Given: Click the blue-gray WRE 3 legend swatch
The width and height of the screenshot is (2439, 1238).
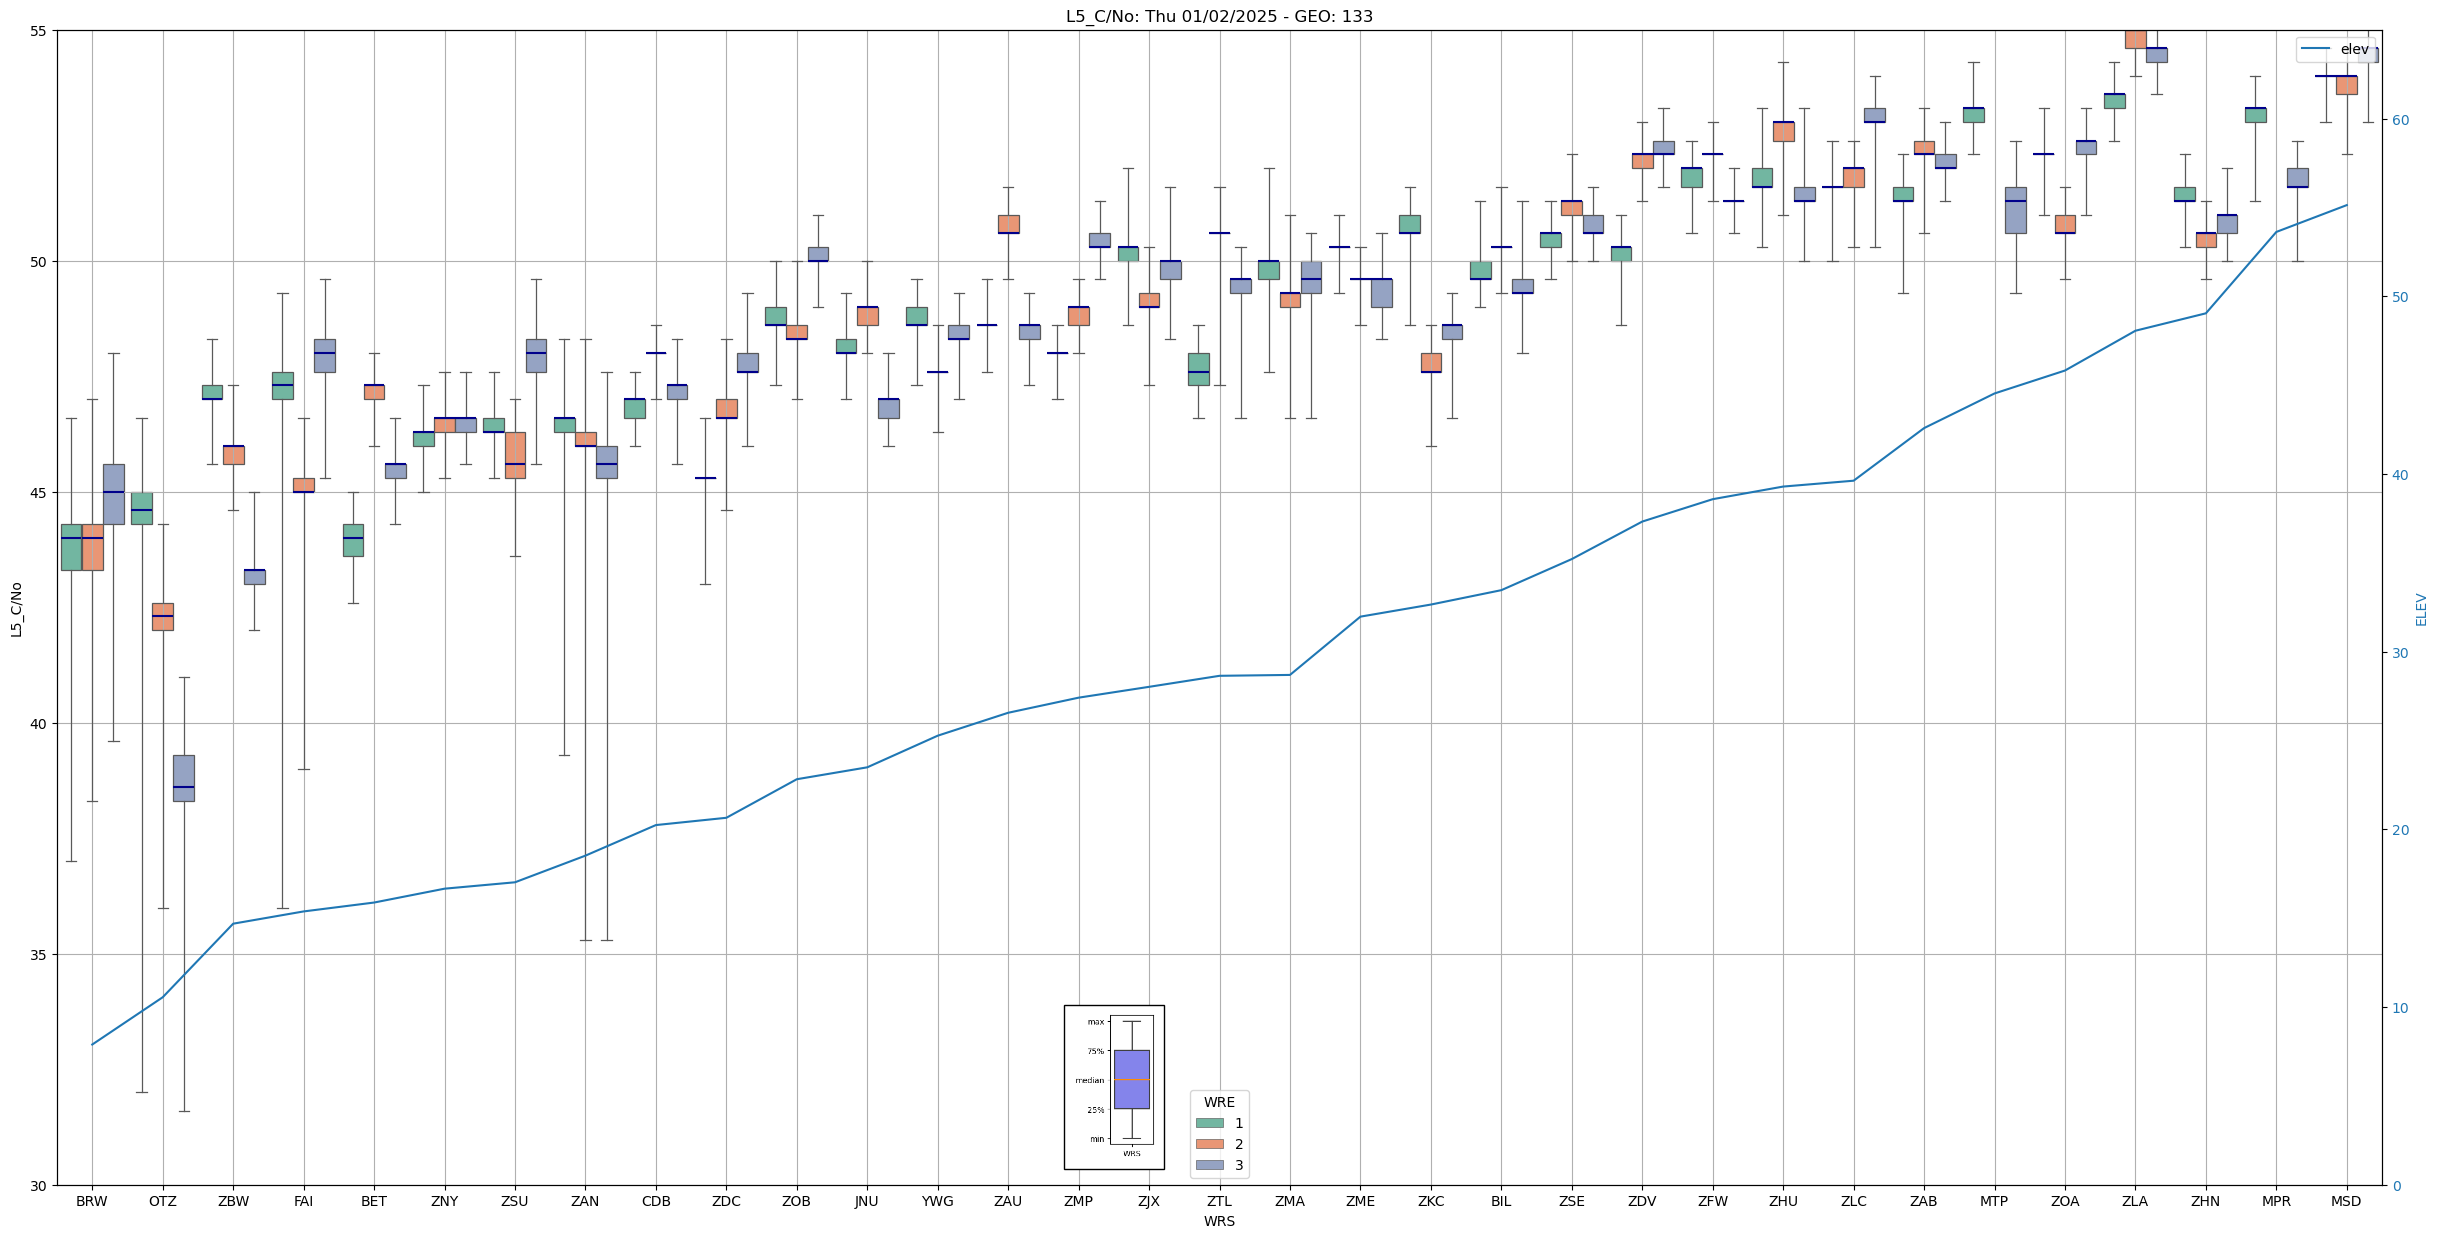Looking at the screenshot, I should pos(1209,1165).
